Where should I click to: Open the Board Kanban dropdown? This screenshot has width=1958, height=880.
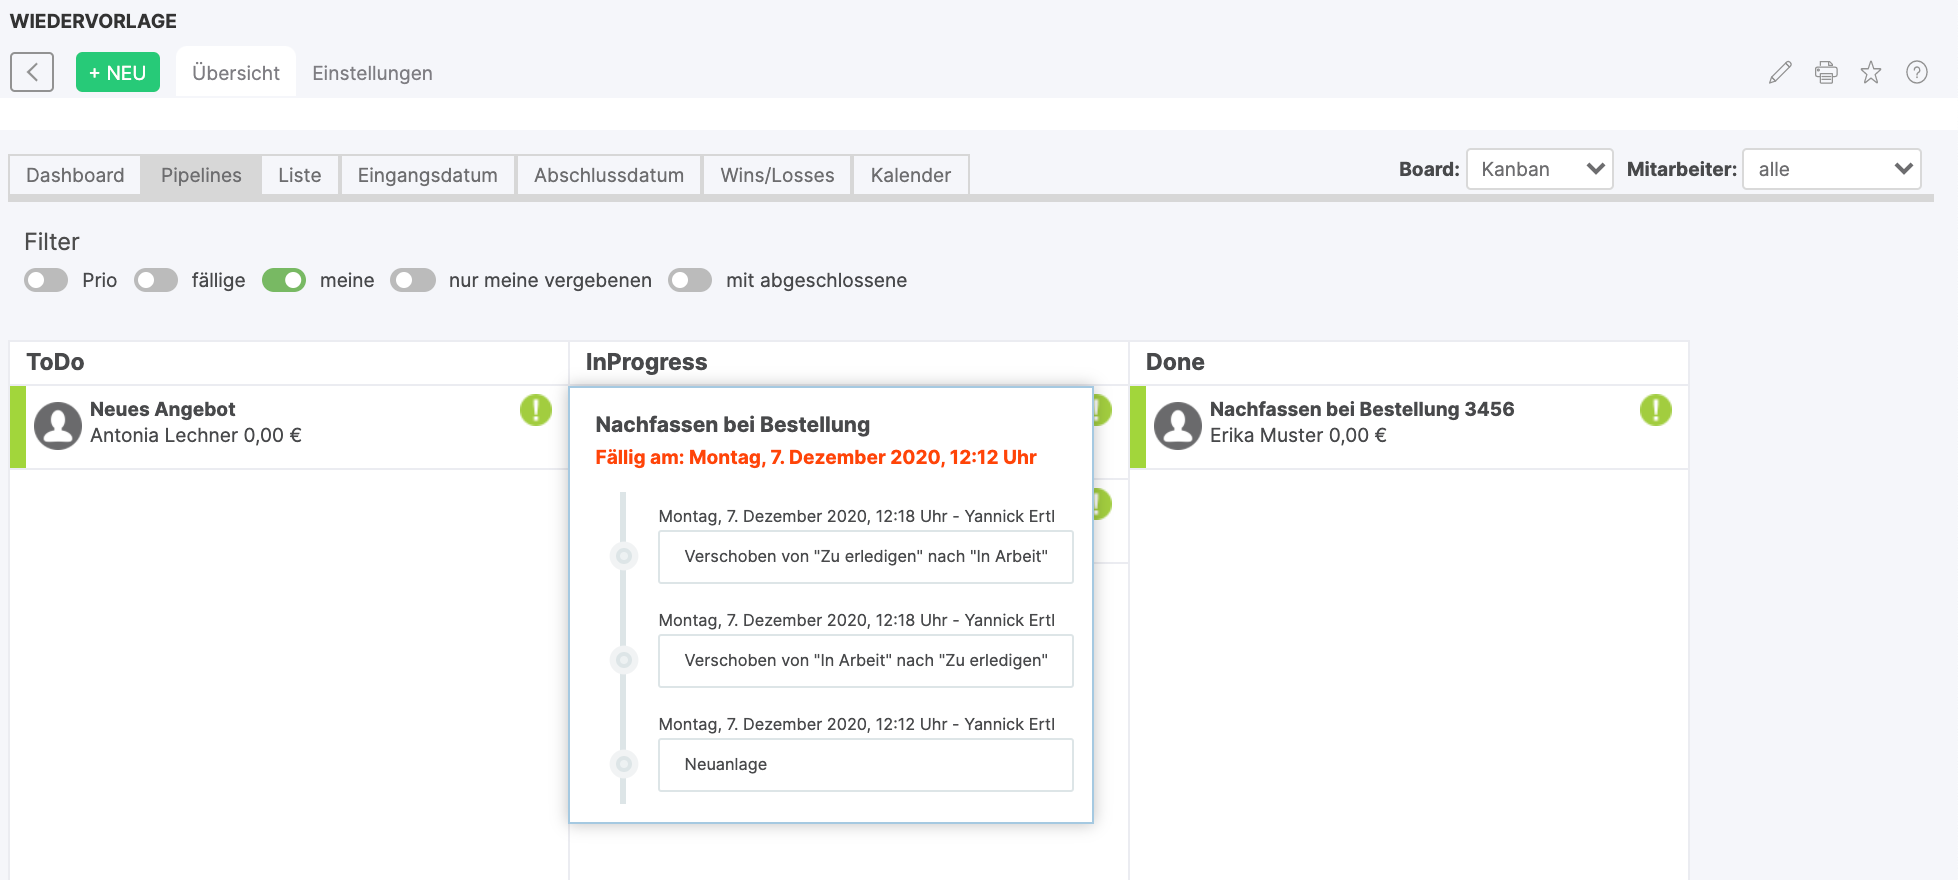click(1539, 169)
